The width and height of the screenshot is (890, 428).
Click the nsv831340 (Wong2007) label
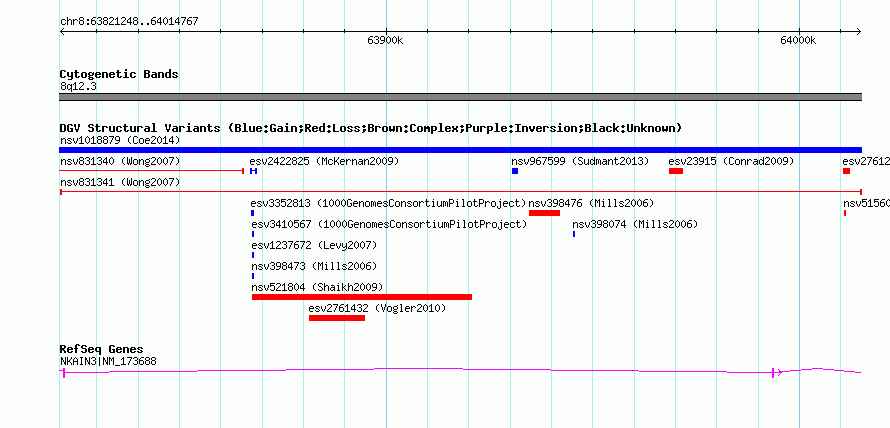[120, 162]
